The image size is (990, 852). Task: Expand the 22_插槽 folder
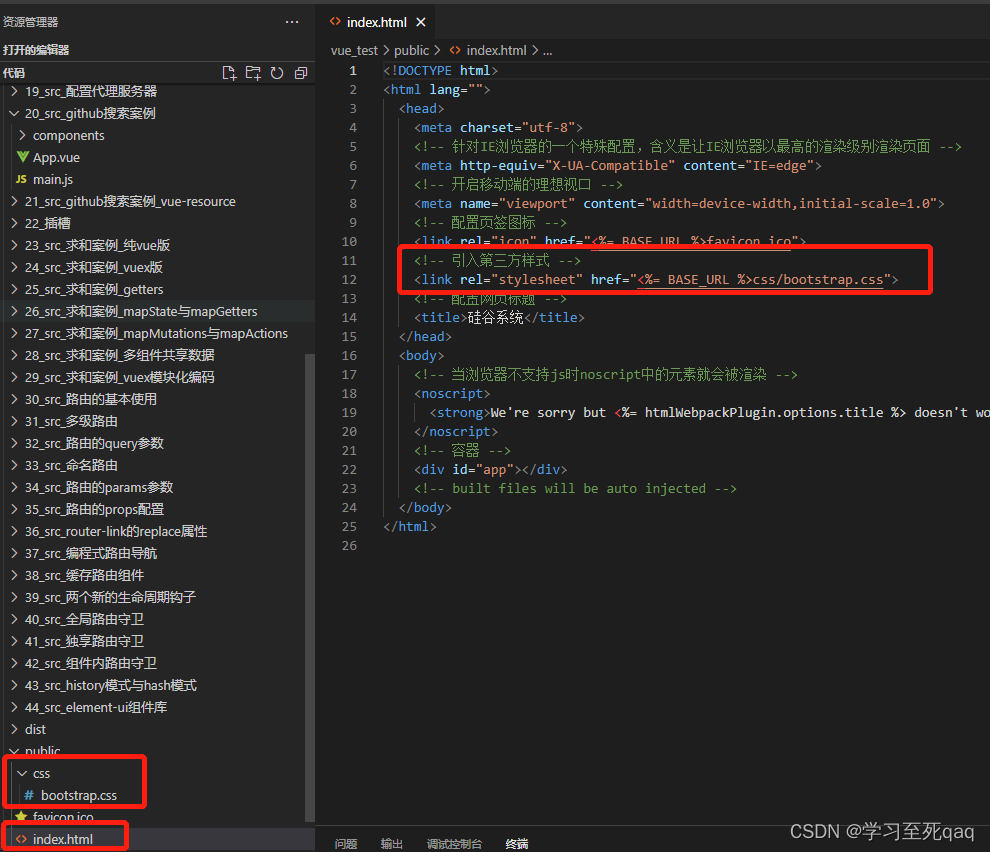[47, 223]
